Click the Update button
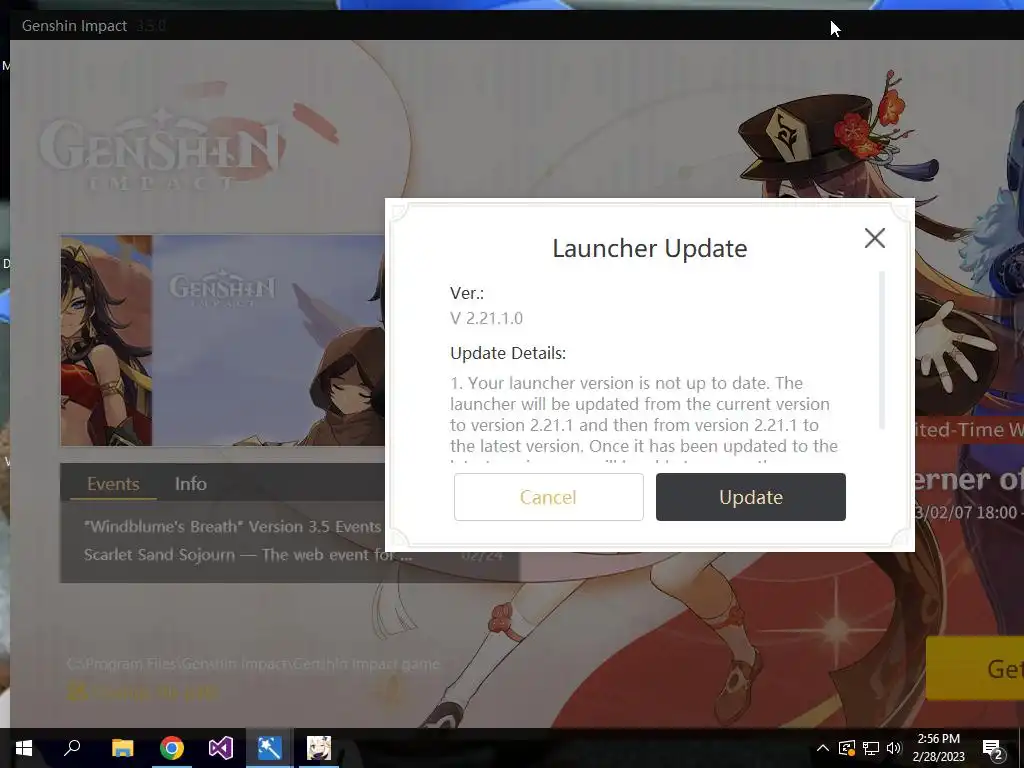1024x768 pixels. pyautogui.click(x=750, y=497)
